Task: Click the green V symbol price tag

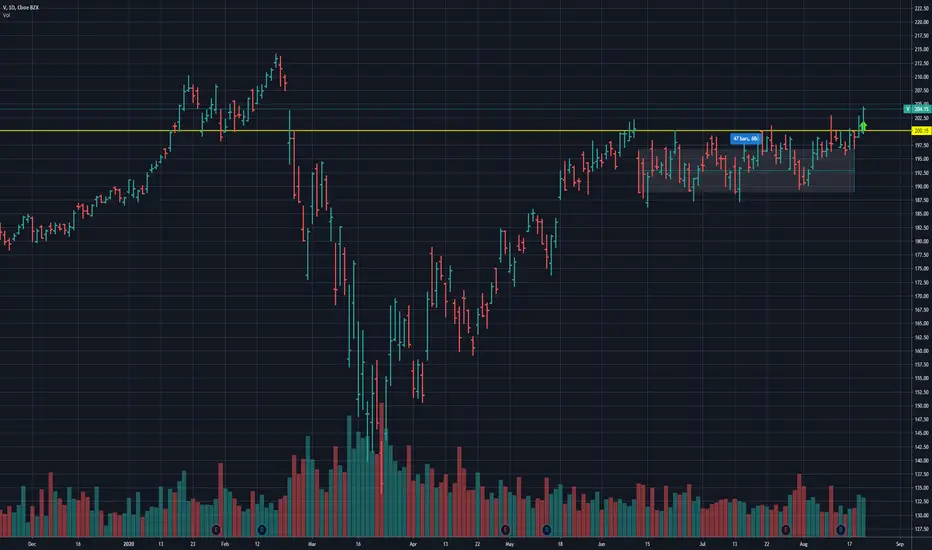Action: point(908,109)
